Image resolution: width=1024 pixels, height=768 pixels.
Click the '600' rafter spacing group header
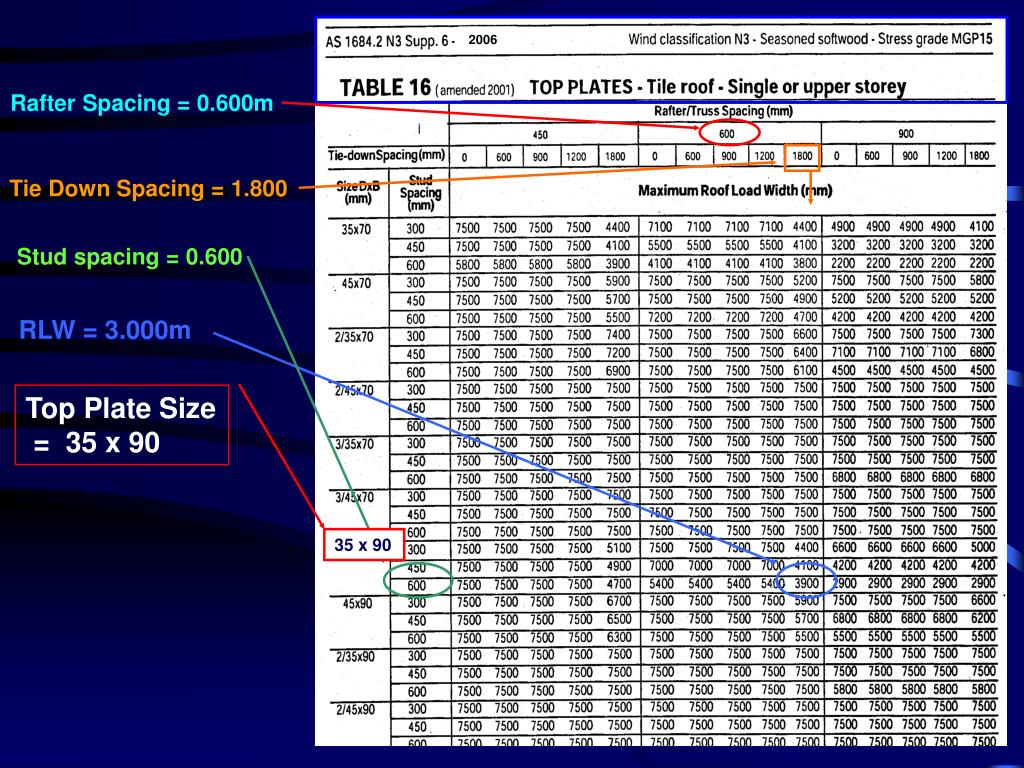(727, 134)
